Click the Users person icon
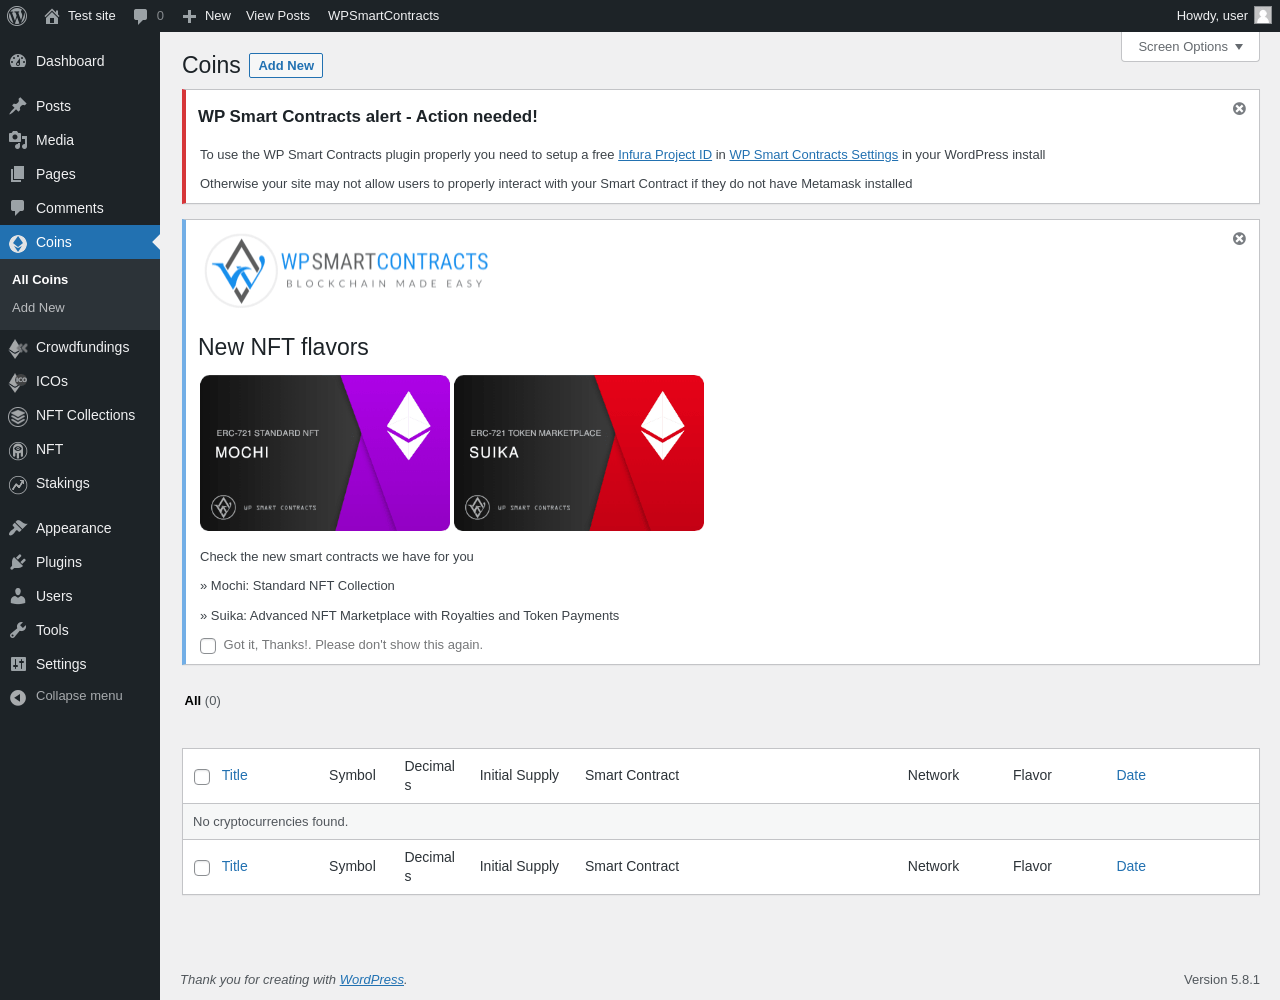The height and width of the screenshot is (1000, 1280). (x=18, y=596)
